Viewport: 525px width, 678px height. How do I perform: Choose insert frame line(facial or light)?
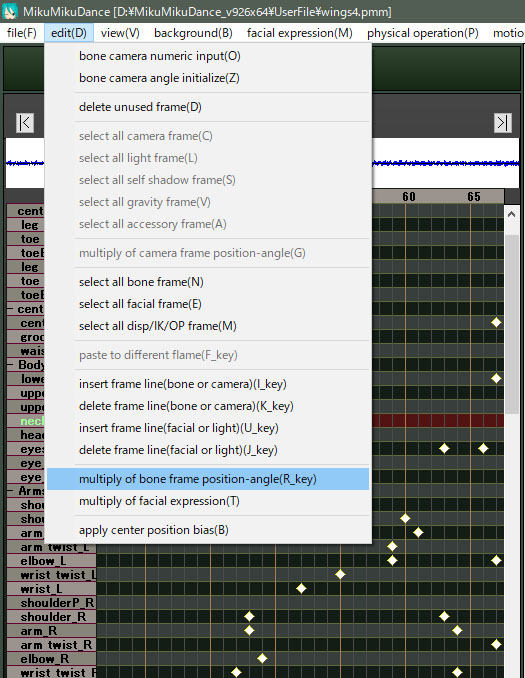click(208, 429)
